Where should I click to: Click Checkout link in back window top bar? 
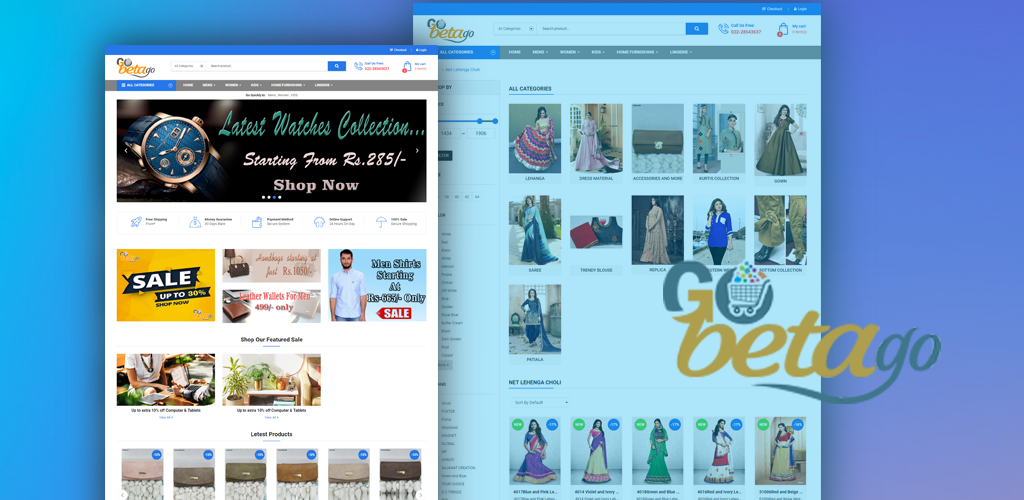coord(772,9)
